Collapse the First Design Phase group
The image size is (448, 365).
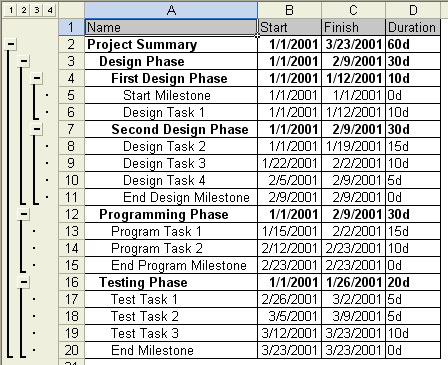point(37,78)
